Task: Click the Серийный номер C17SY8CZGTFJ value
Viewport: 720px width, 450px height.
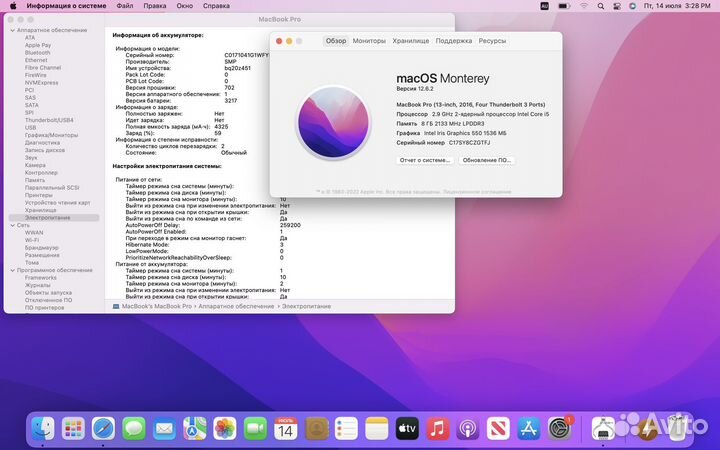Action: click(x=469, y=143)
